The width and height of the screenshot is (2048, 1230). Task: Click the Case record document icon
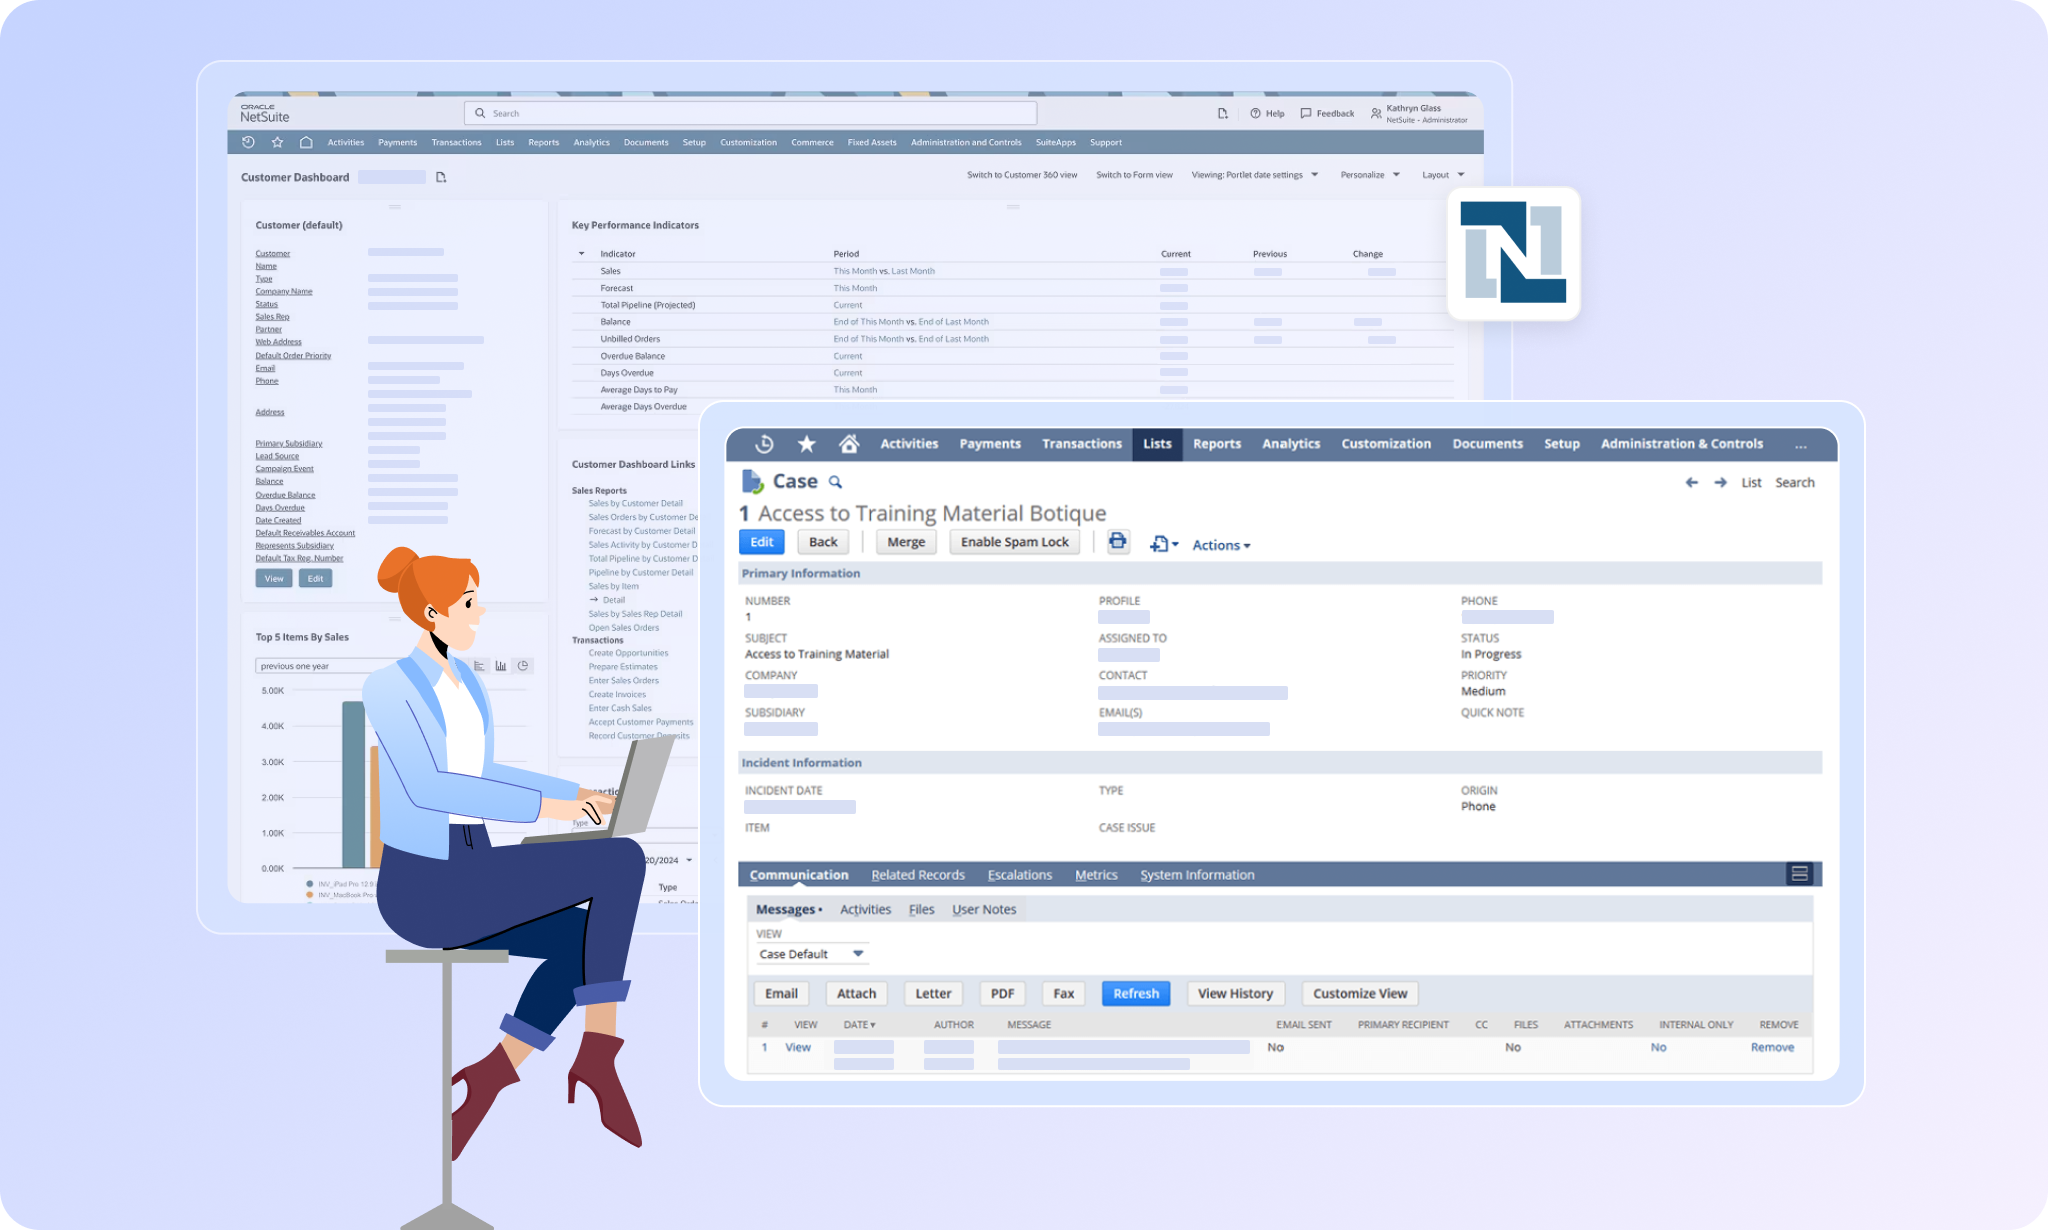coord(752,482)
